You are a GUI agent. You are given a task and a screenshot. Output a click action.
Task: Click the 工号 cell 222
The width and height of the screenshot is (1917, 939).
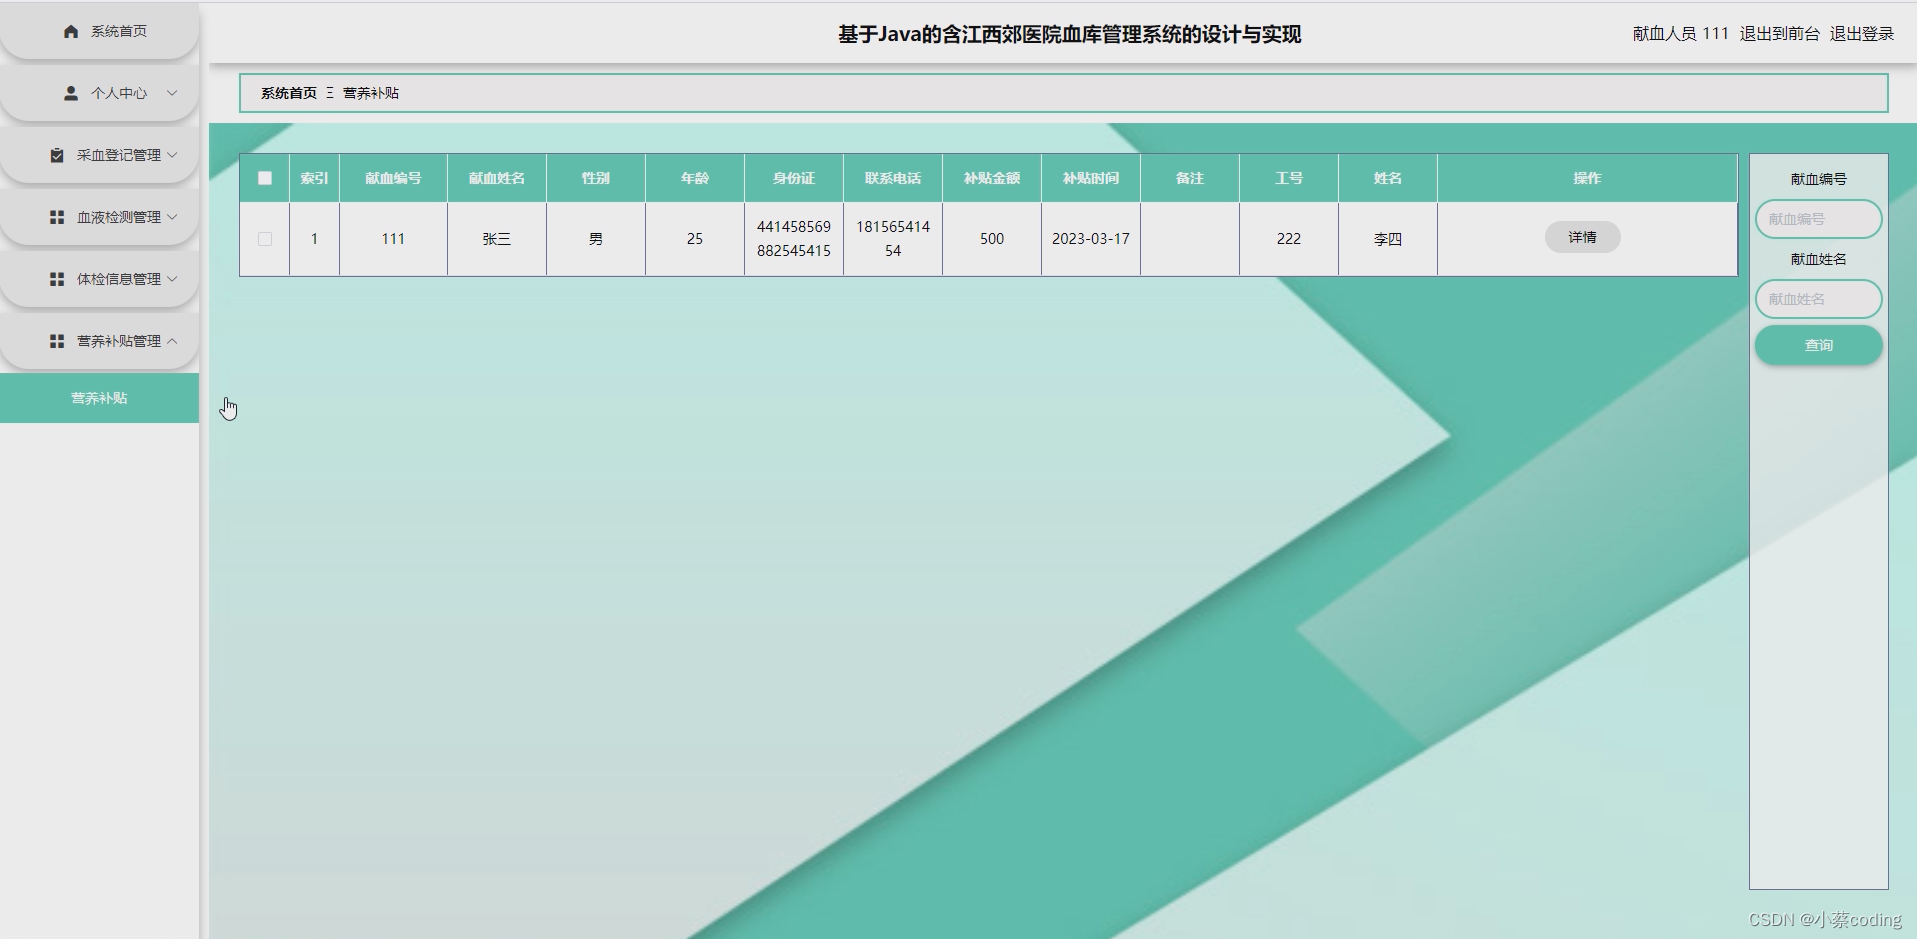pyautogui.click(x=1289, y=239)
